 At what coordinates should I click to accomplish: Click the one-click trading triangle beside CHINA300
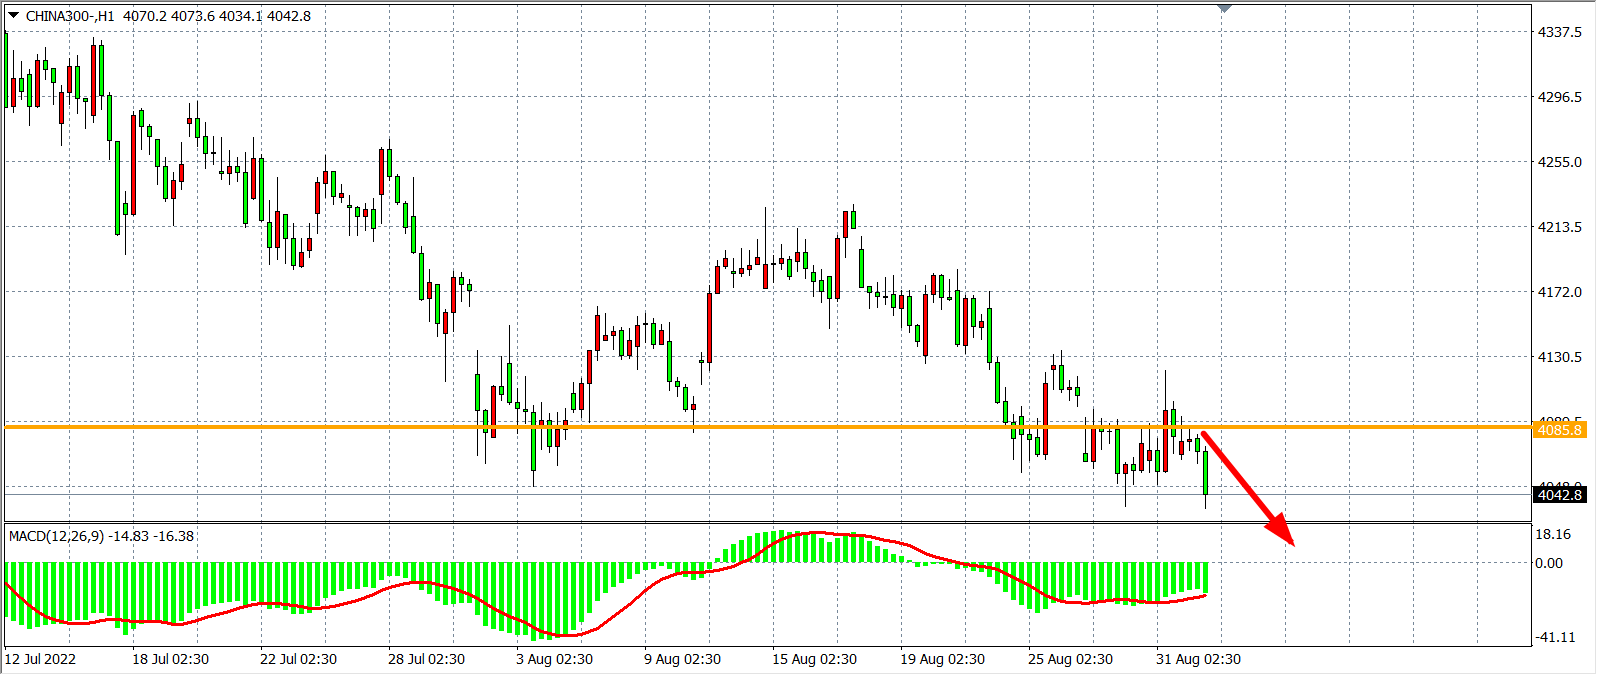click(13, 15)
